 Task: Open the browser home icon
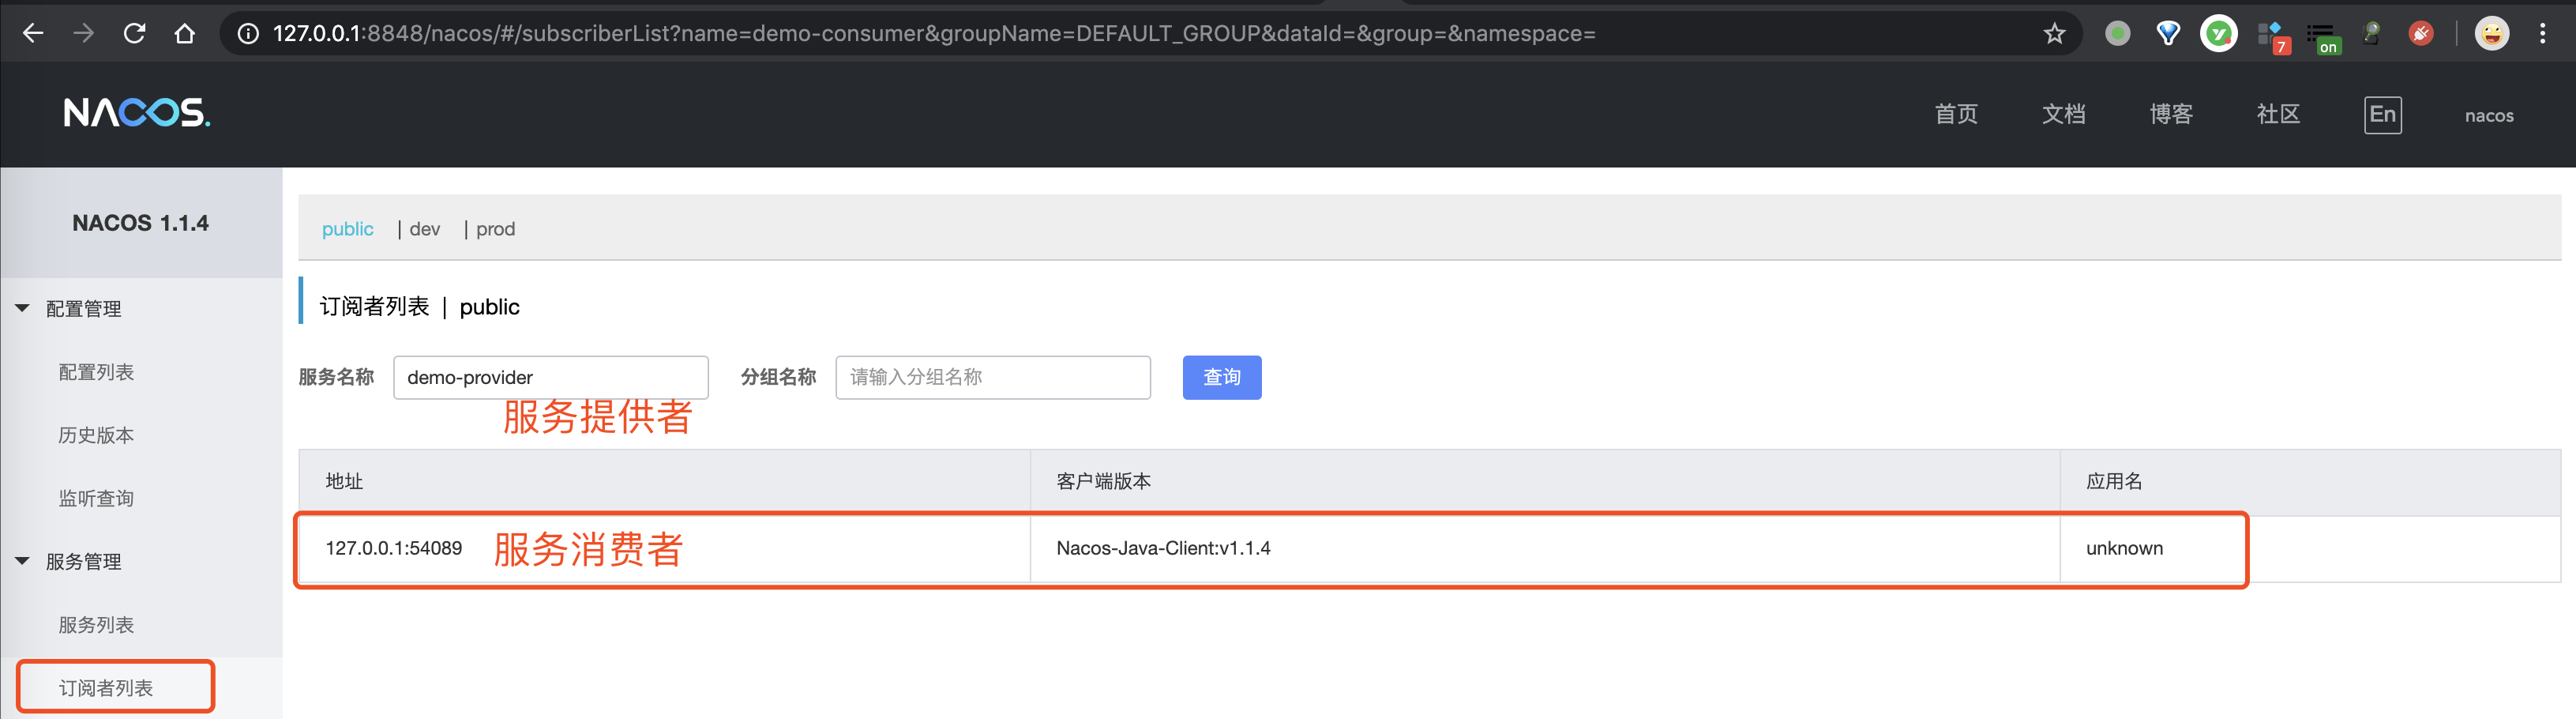click(185, 33)
